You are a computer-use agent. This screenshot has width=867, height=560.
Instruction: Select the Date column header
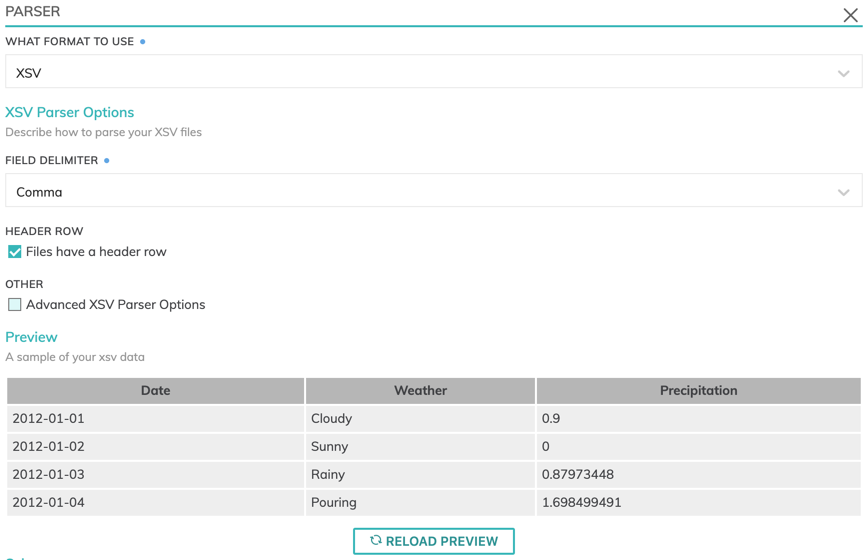(155, 391)
